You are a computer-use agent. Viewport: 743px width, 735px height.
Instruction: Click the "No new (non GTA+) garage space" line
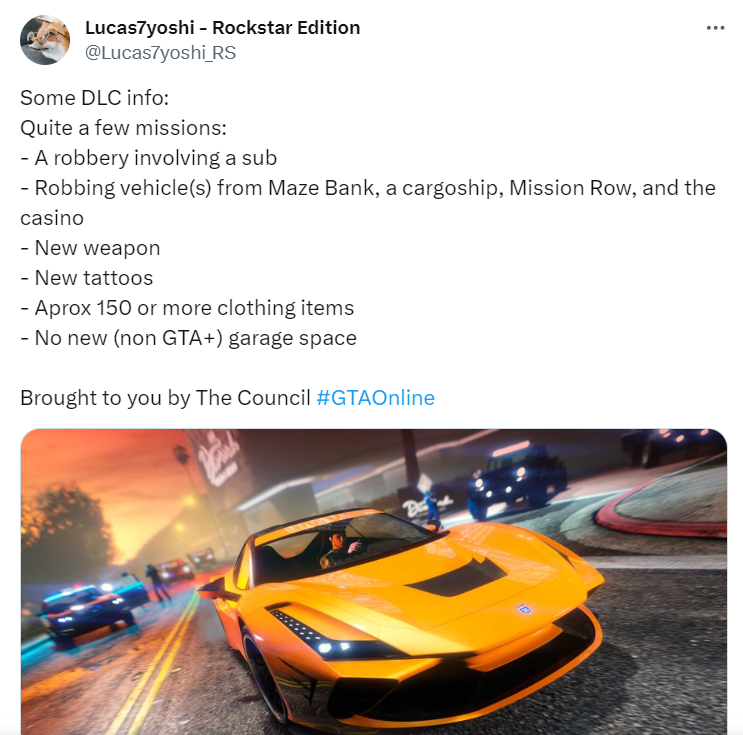(189, 338)
